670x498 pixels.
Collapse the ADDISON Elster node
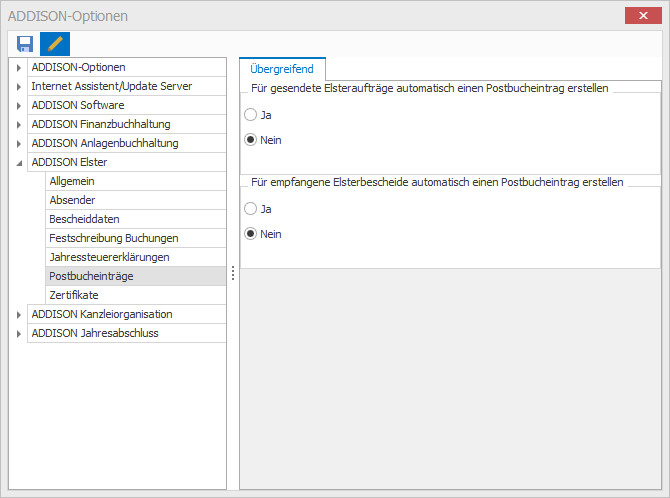[19, 163]
